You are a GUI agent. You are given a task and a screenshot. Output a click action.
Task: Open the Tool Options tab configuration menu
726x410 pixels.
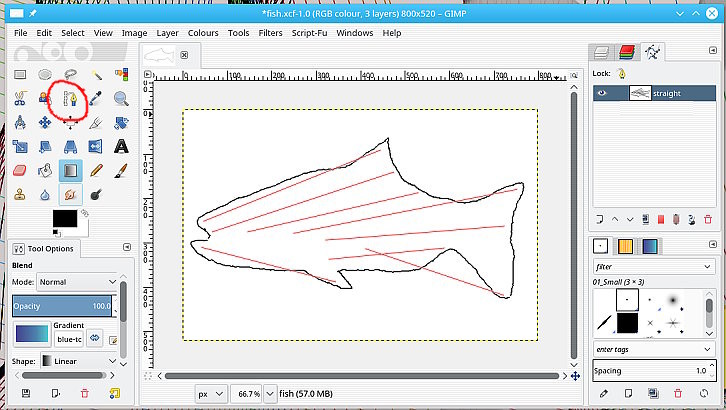(127, 247)
